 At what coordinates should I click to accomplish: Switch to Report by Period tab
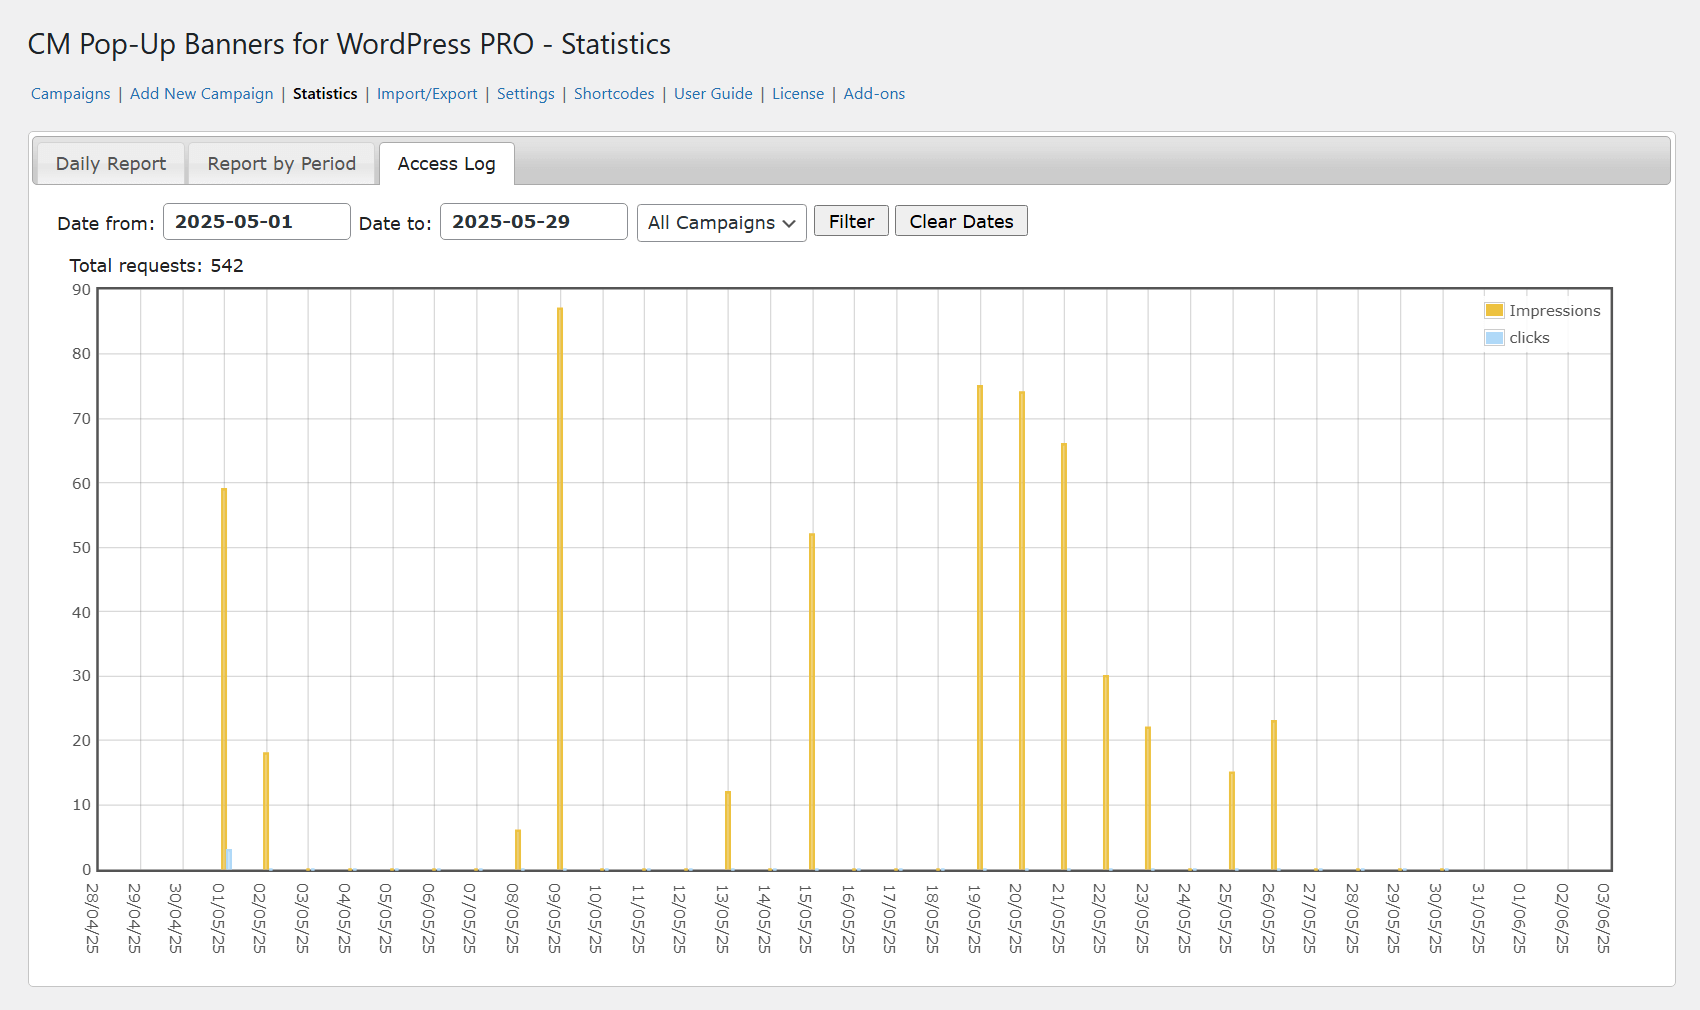(x=281, y=164)
